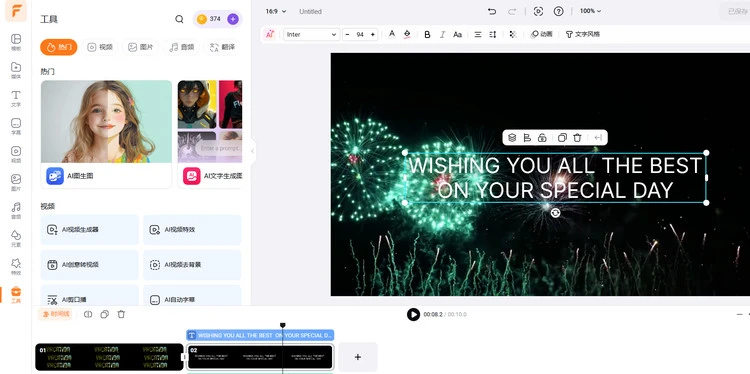Redo the last undone action
Screen dimensions: 750x374
[512, 11]
